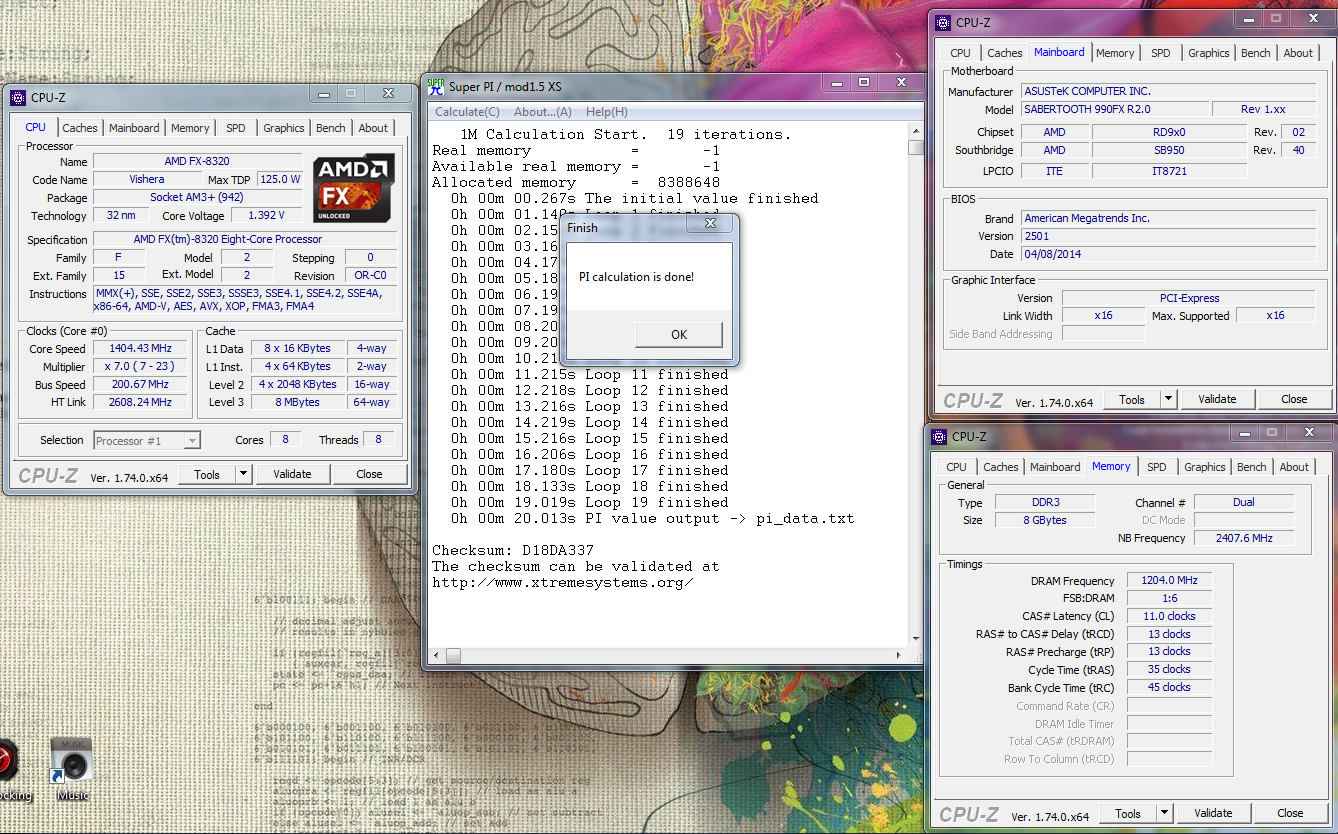This screenshot has height=834, width=1338.
Task: Select Memory tab in Mainboard window
Action: [1115, 53]
